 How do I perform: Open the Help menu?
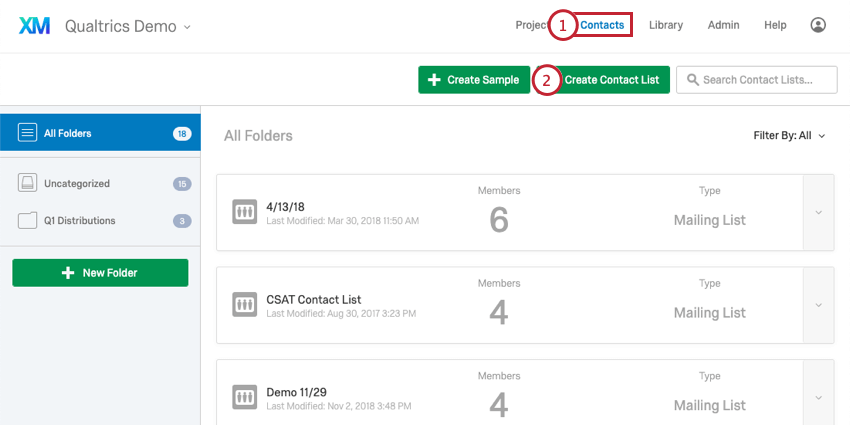[775, 25]
